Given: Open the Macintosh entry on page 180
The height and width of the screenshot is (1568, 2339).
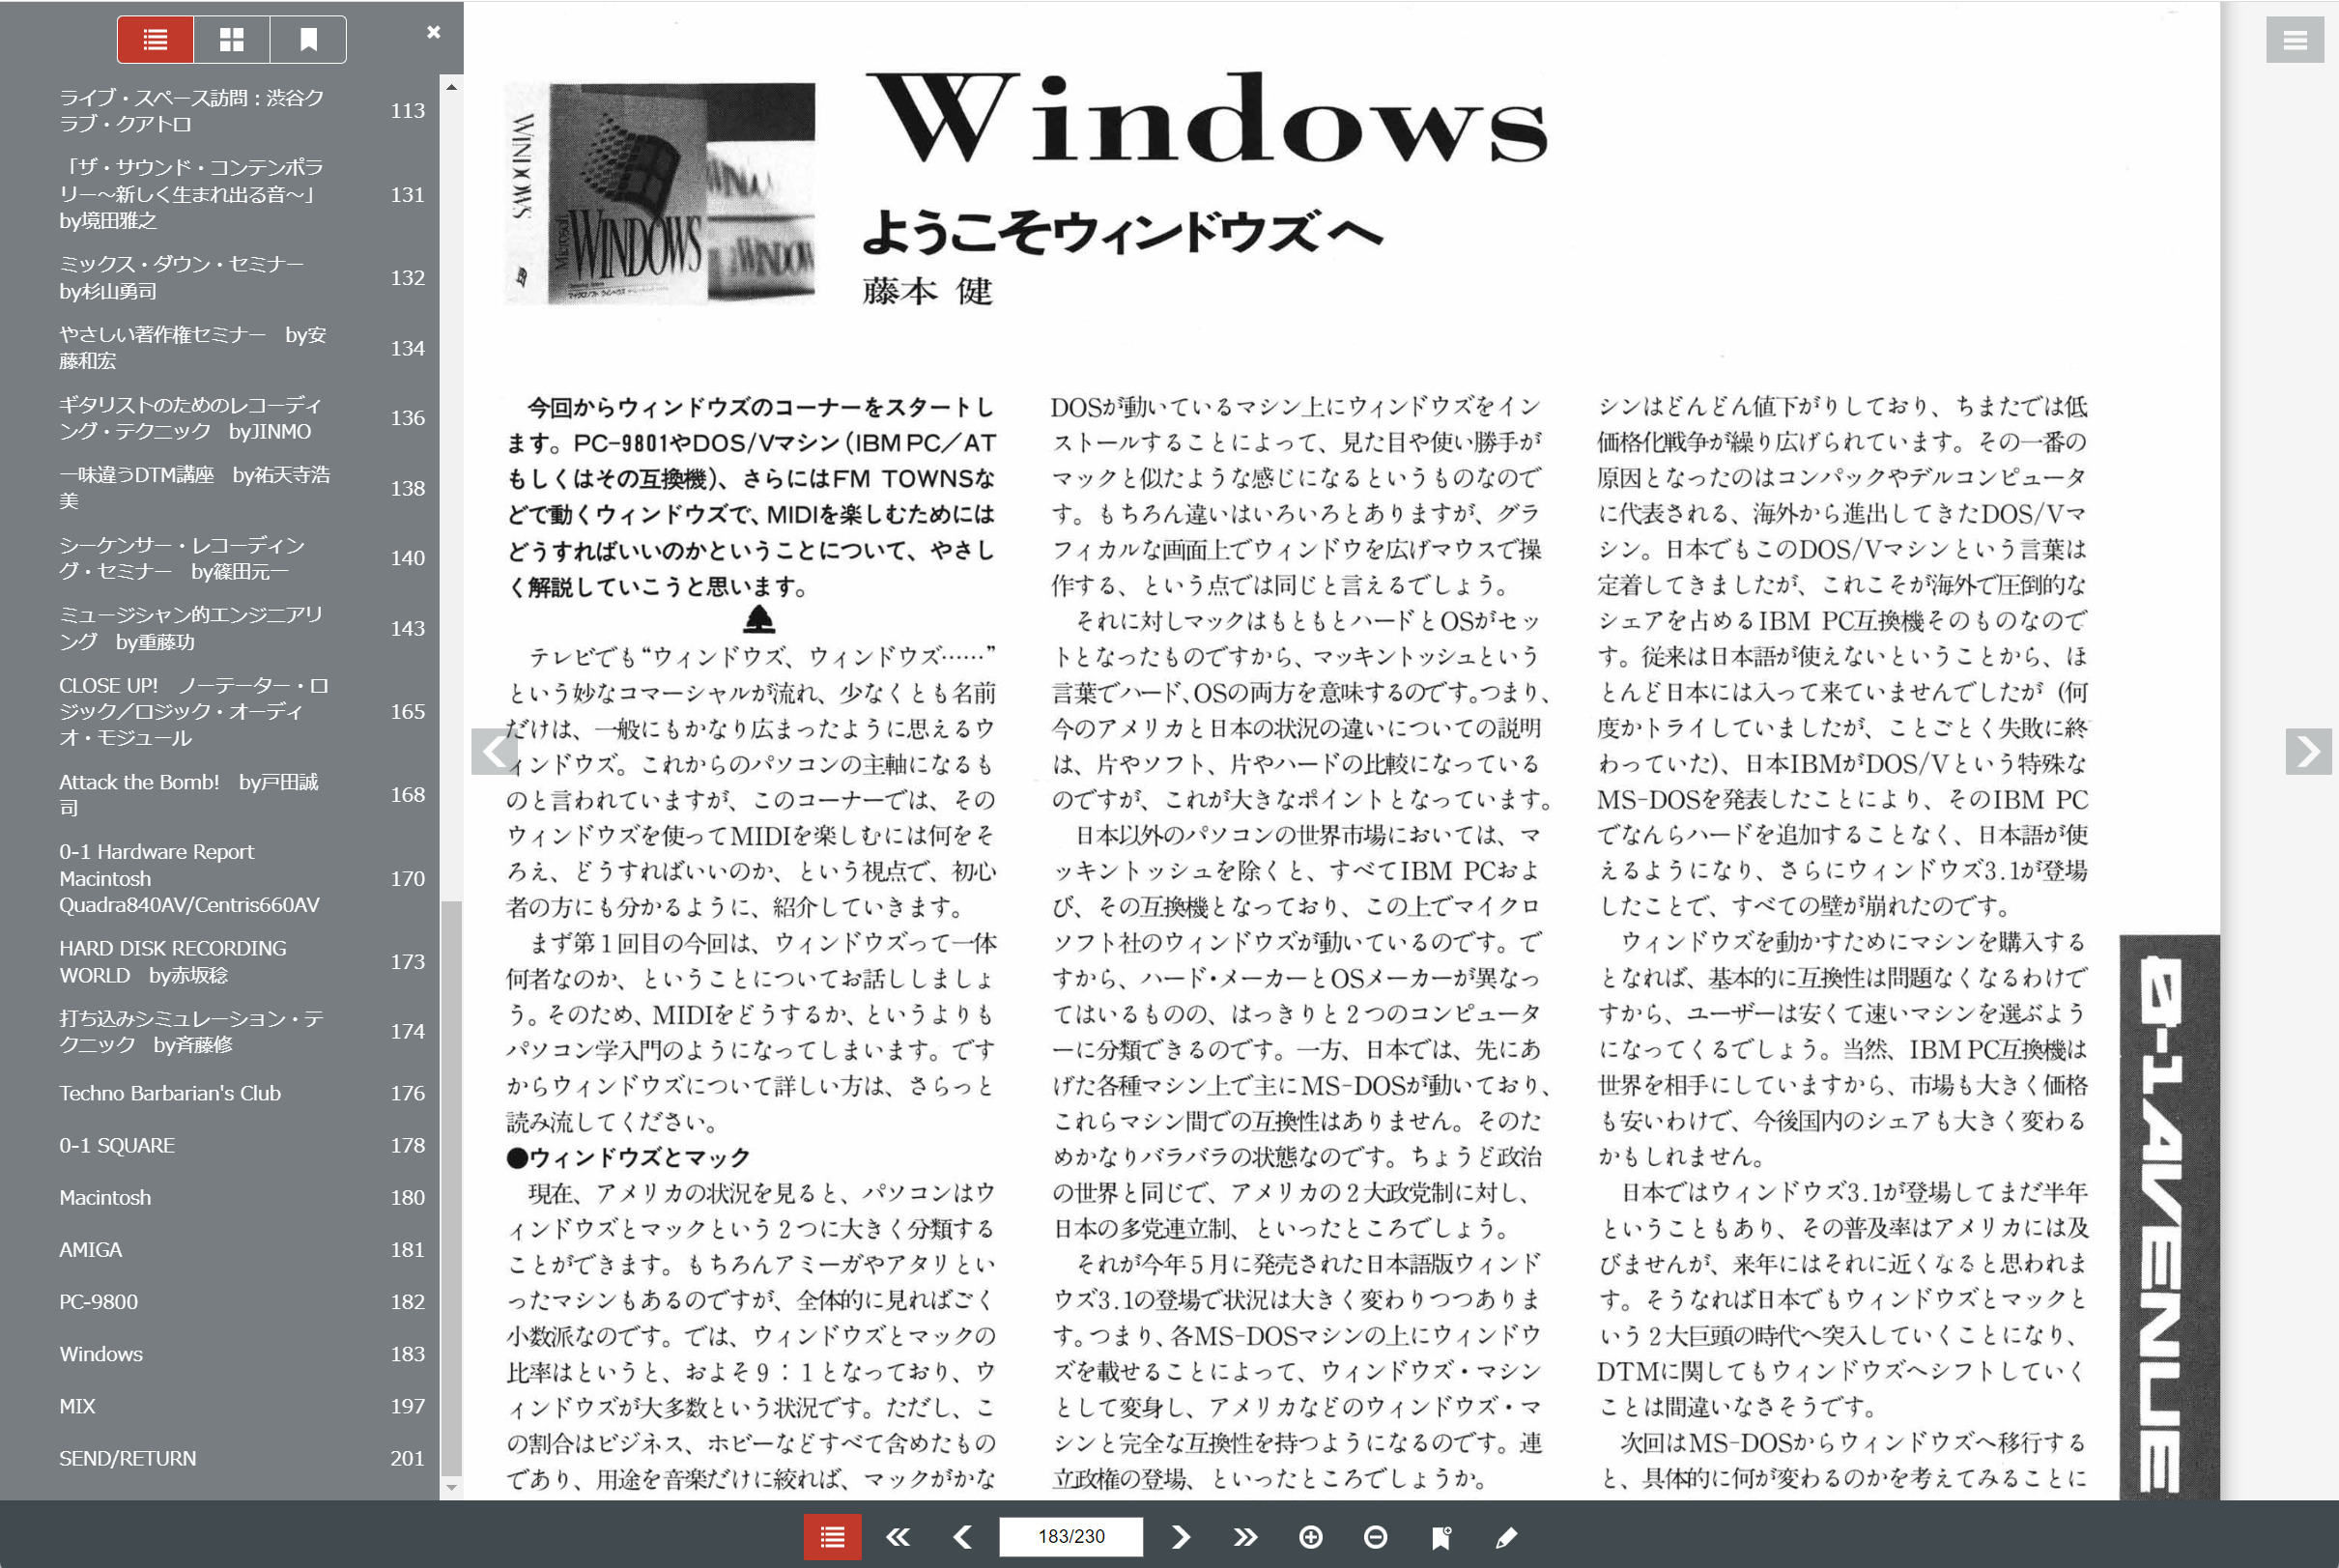Looking at the screenshot, I should [x=105, y=1197].
